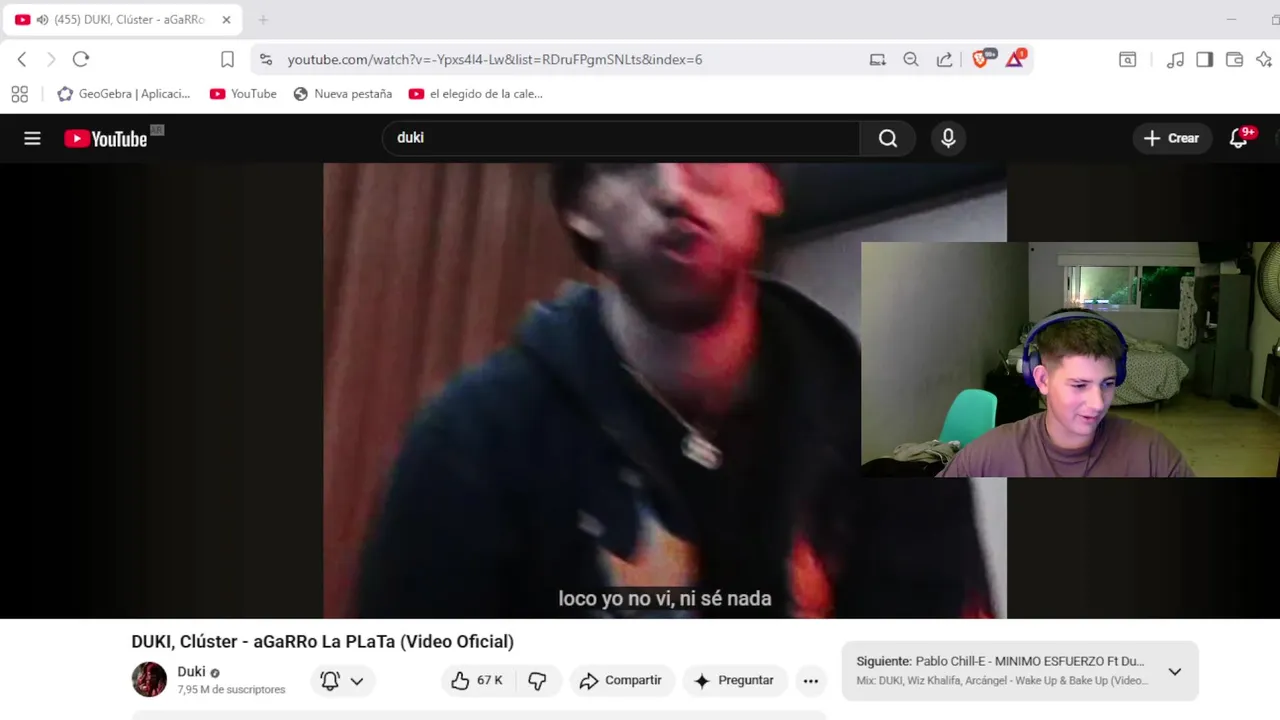Click the Compartir share button
Image resolution: width=1280 pixels, height=720 pixels.
tap(620, 681)
